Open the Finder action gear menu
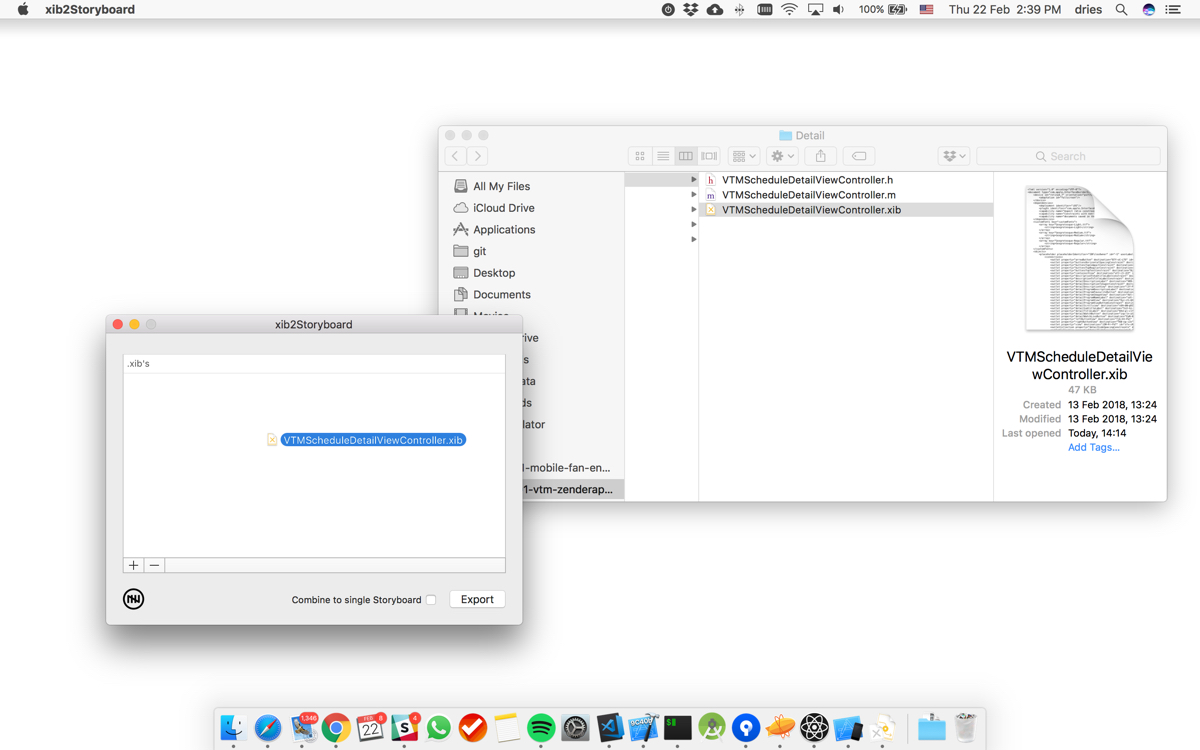 click(x=782, y=156)
